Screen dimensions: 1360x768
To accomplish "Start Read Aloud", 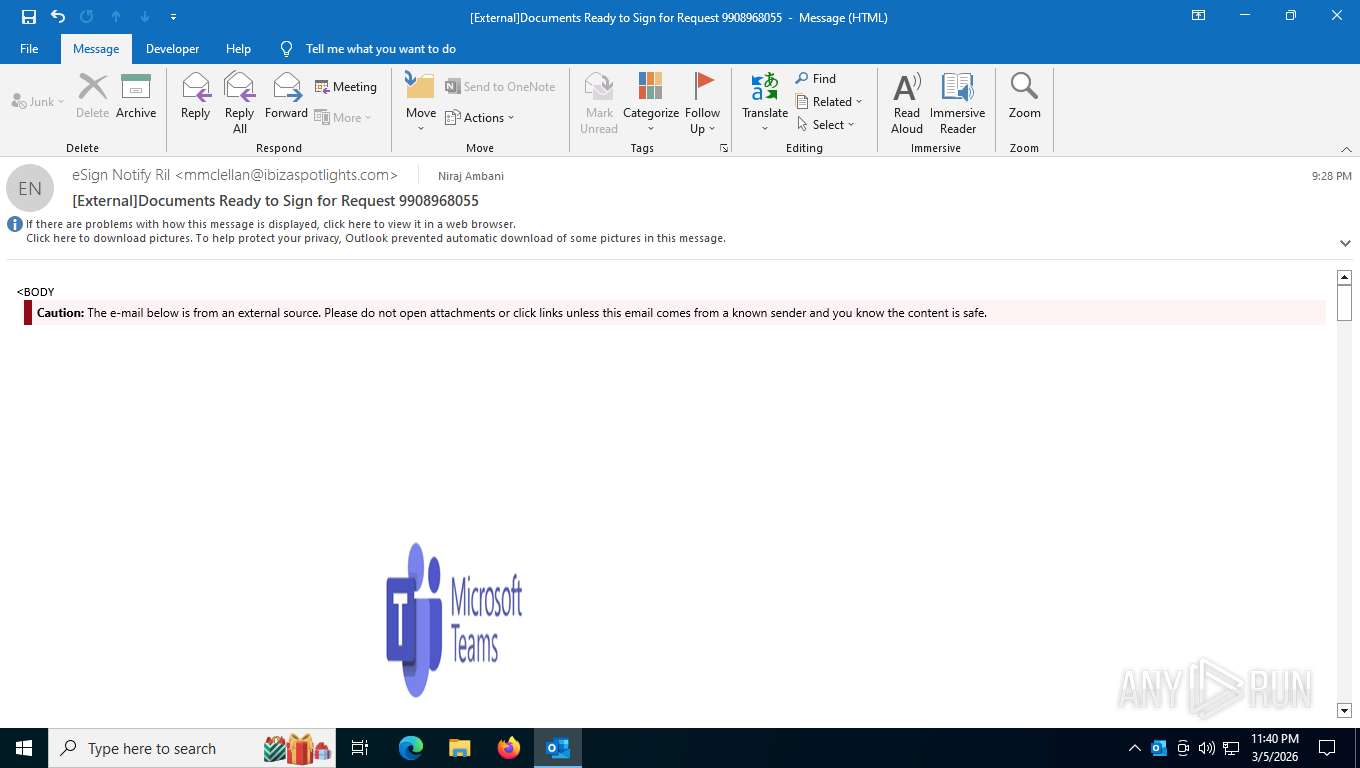I will click(x=907, y=103).
